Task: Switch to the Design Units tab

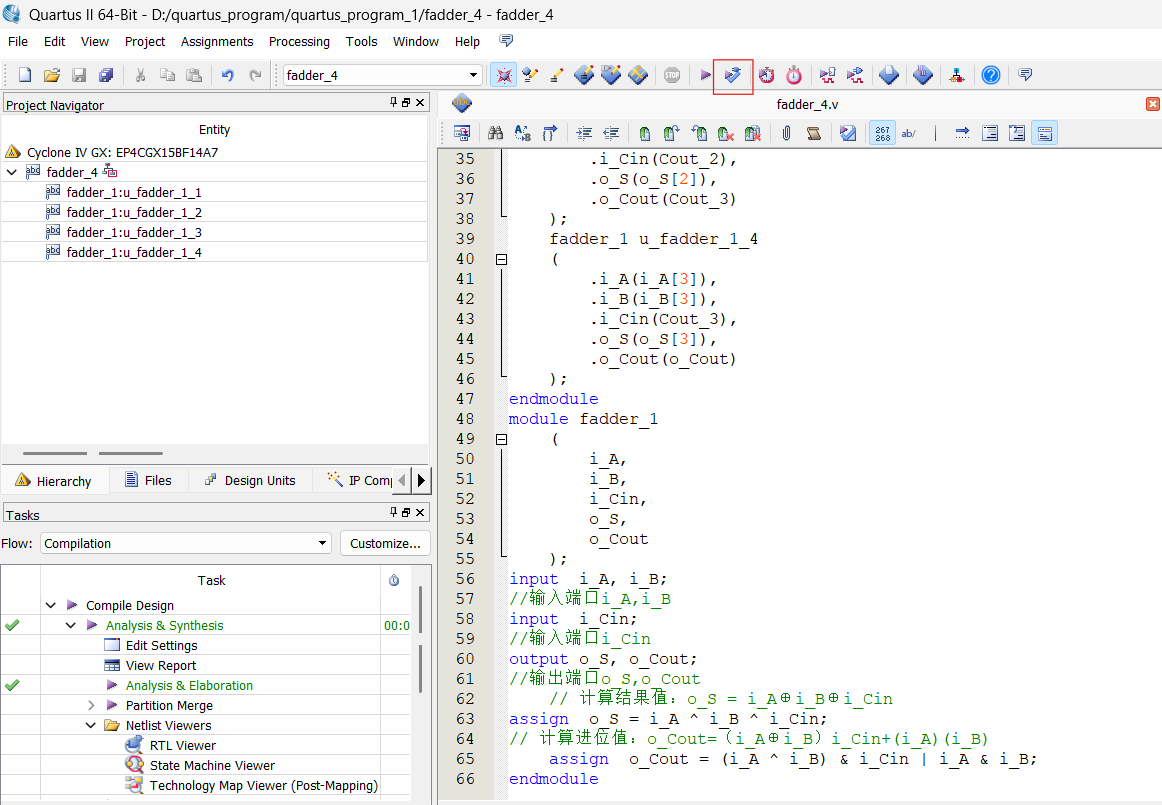Action: 250,480
